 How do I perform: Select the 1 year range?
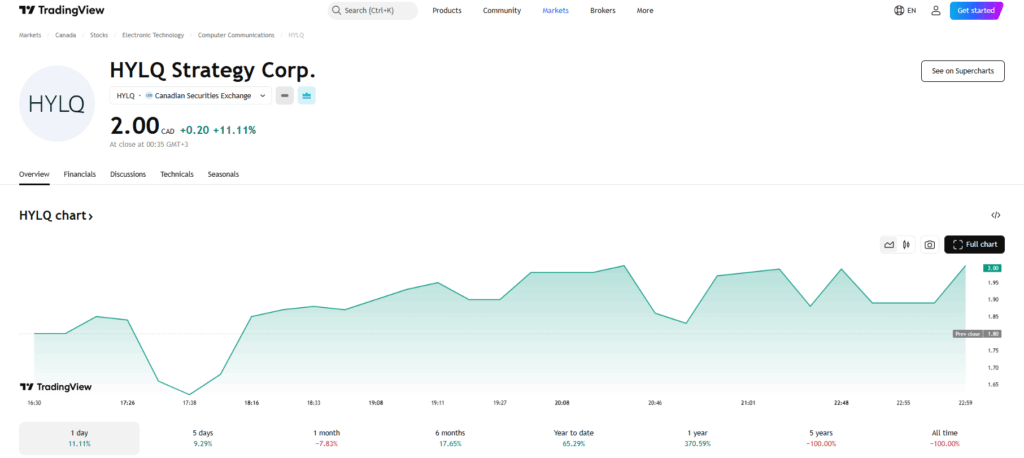697,438
